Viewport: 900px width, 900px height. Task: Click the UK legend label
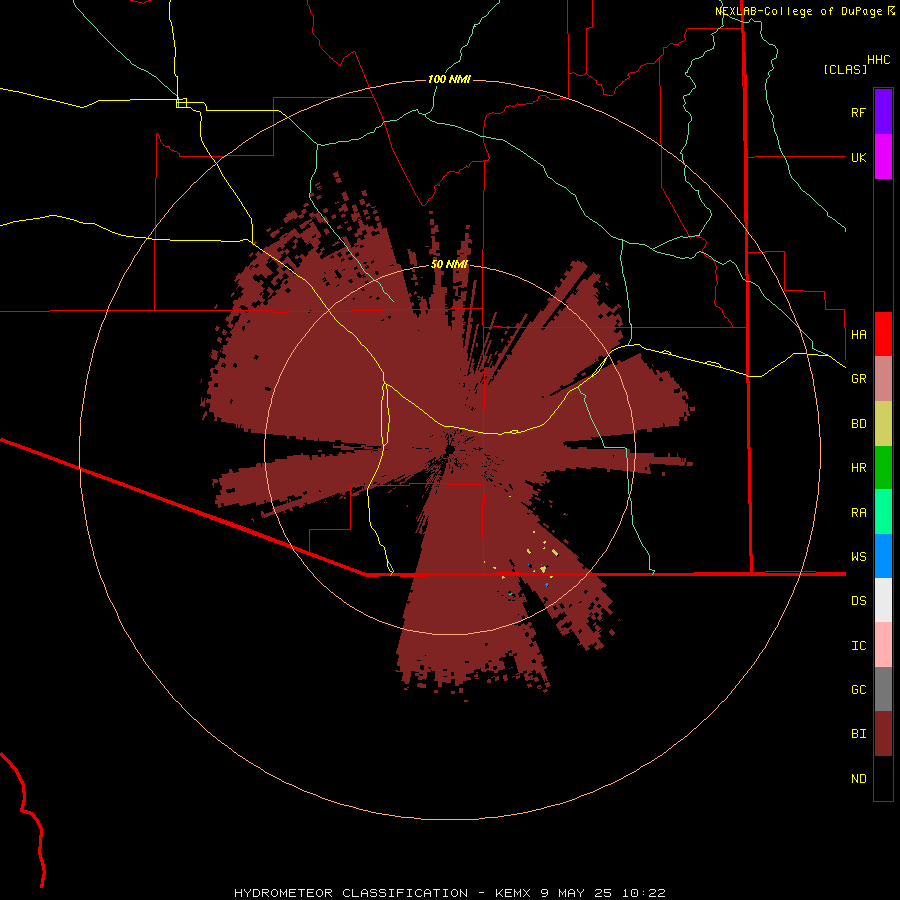[x=858, y=157]
